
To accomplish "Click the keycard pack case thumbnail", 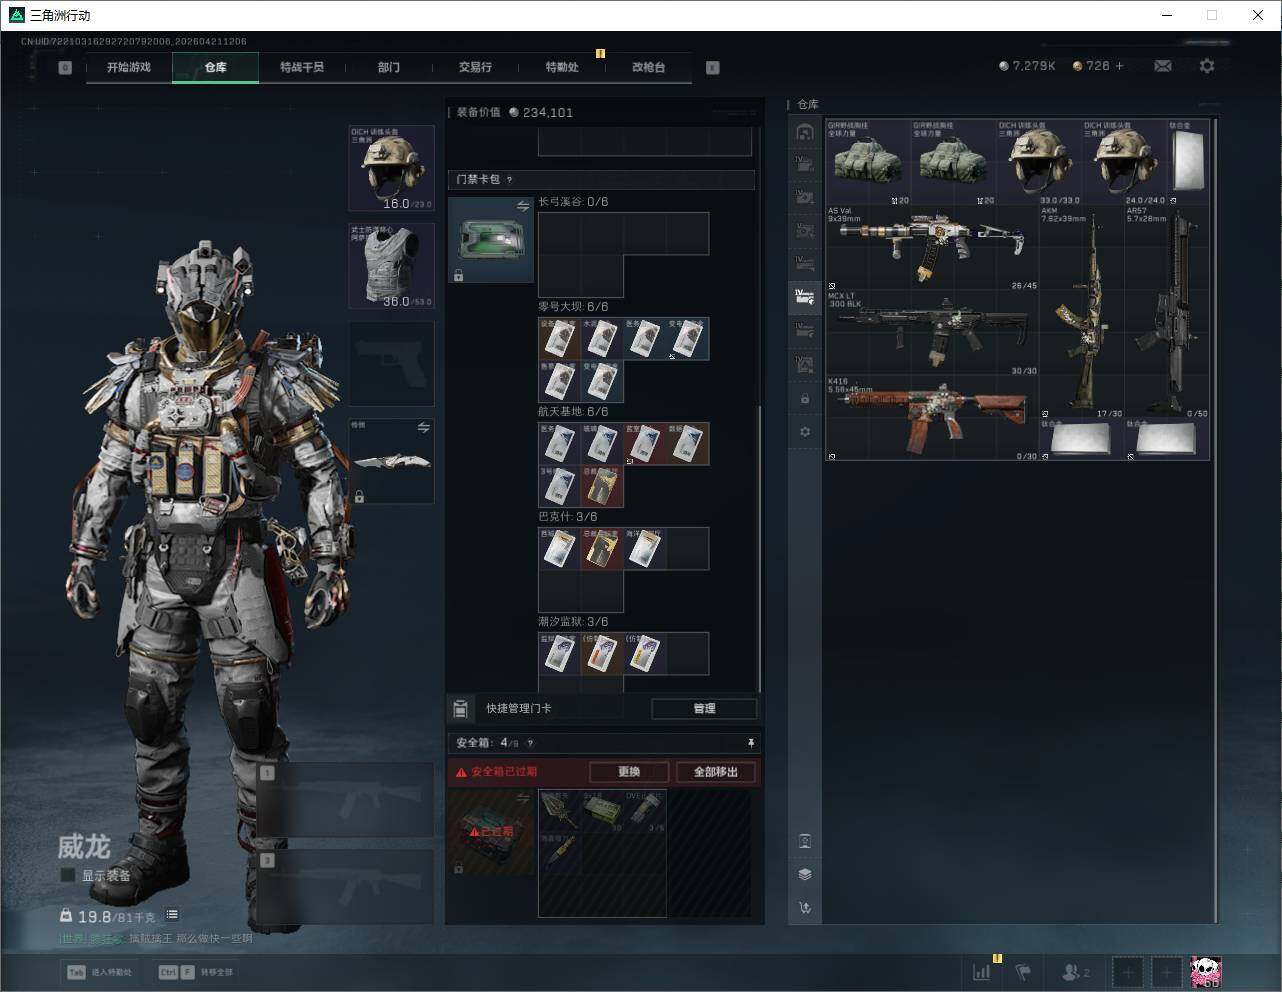I will 491,240.
